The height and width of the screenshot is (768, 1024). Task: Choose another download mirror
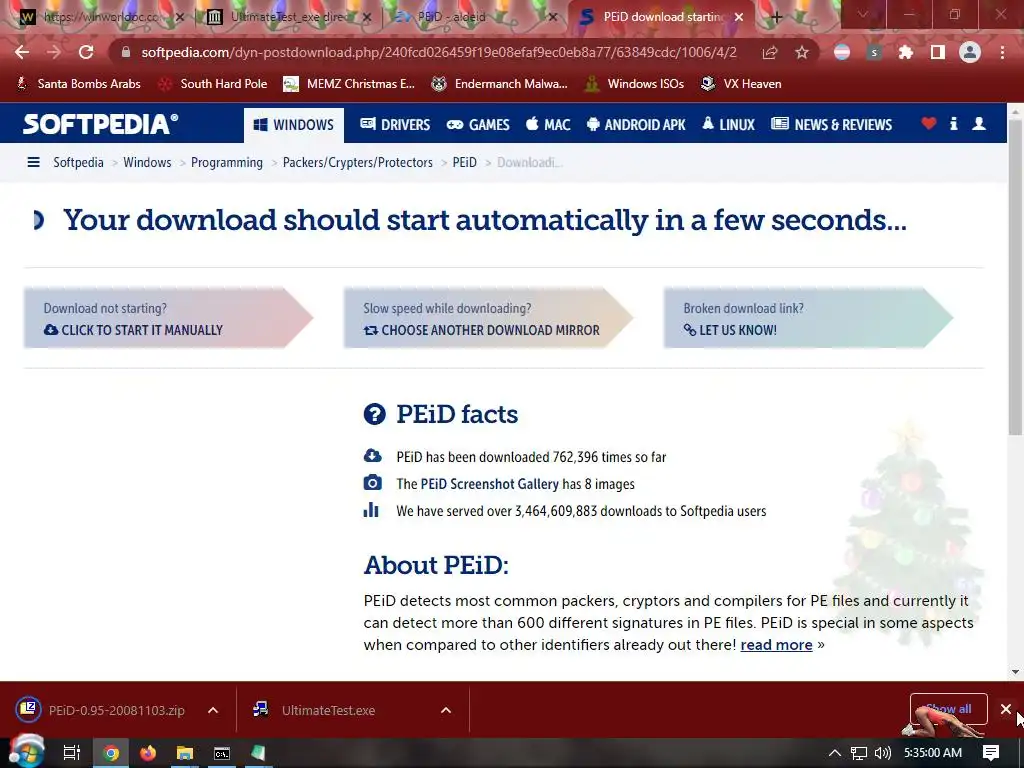tap(488, 318)
